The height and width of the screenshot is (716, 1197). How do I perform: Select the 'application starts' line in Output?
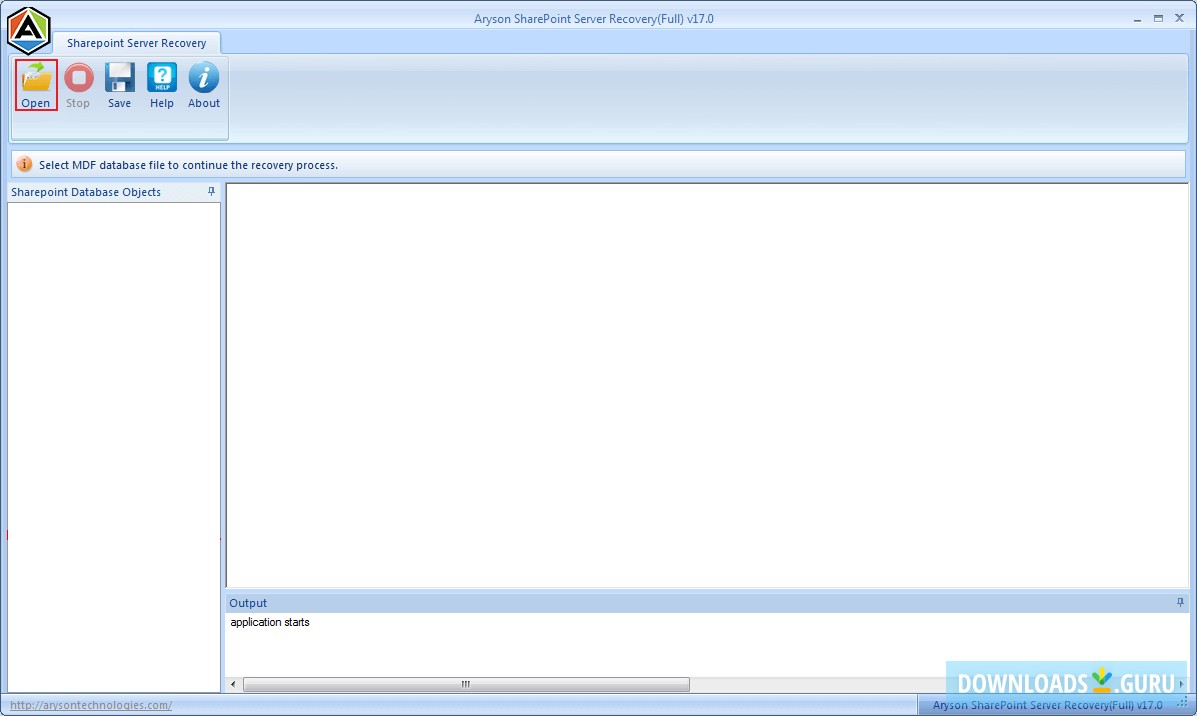pyautogui.click(x=269, y=622)
